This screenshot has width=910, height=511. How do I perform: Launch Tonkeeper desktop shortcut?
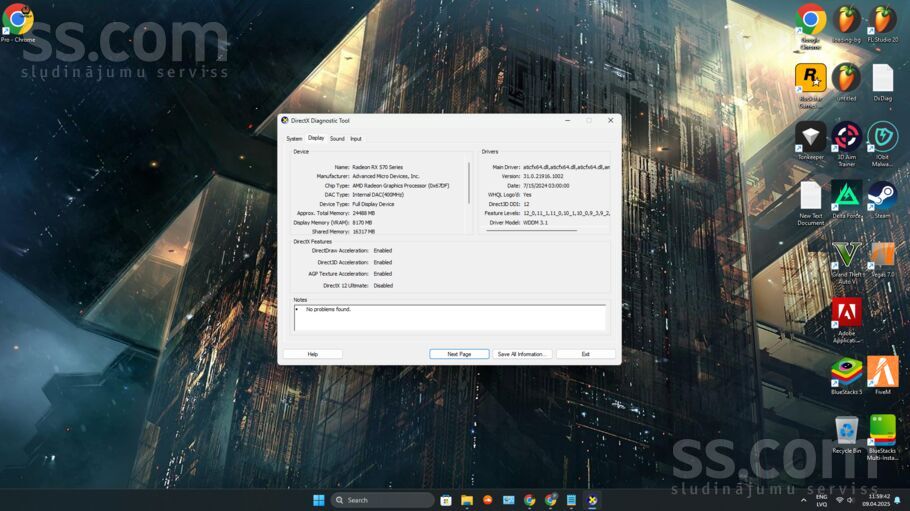pos(811,141)
